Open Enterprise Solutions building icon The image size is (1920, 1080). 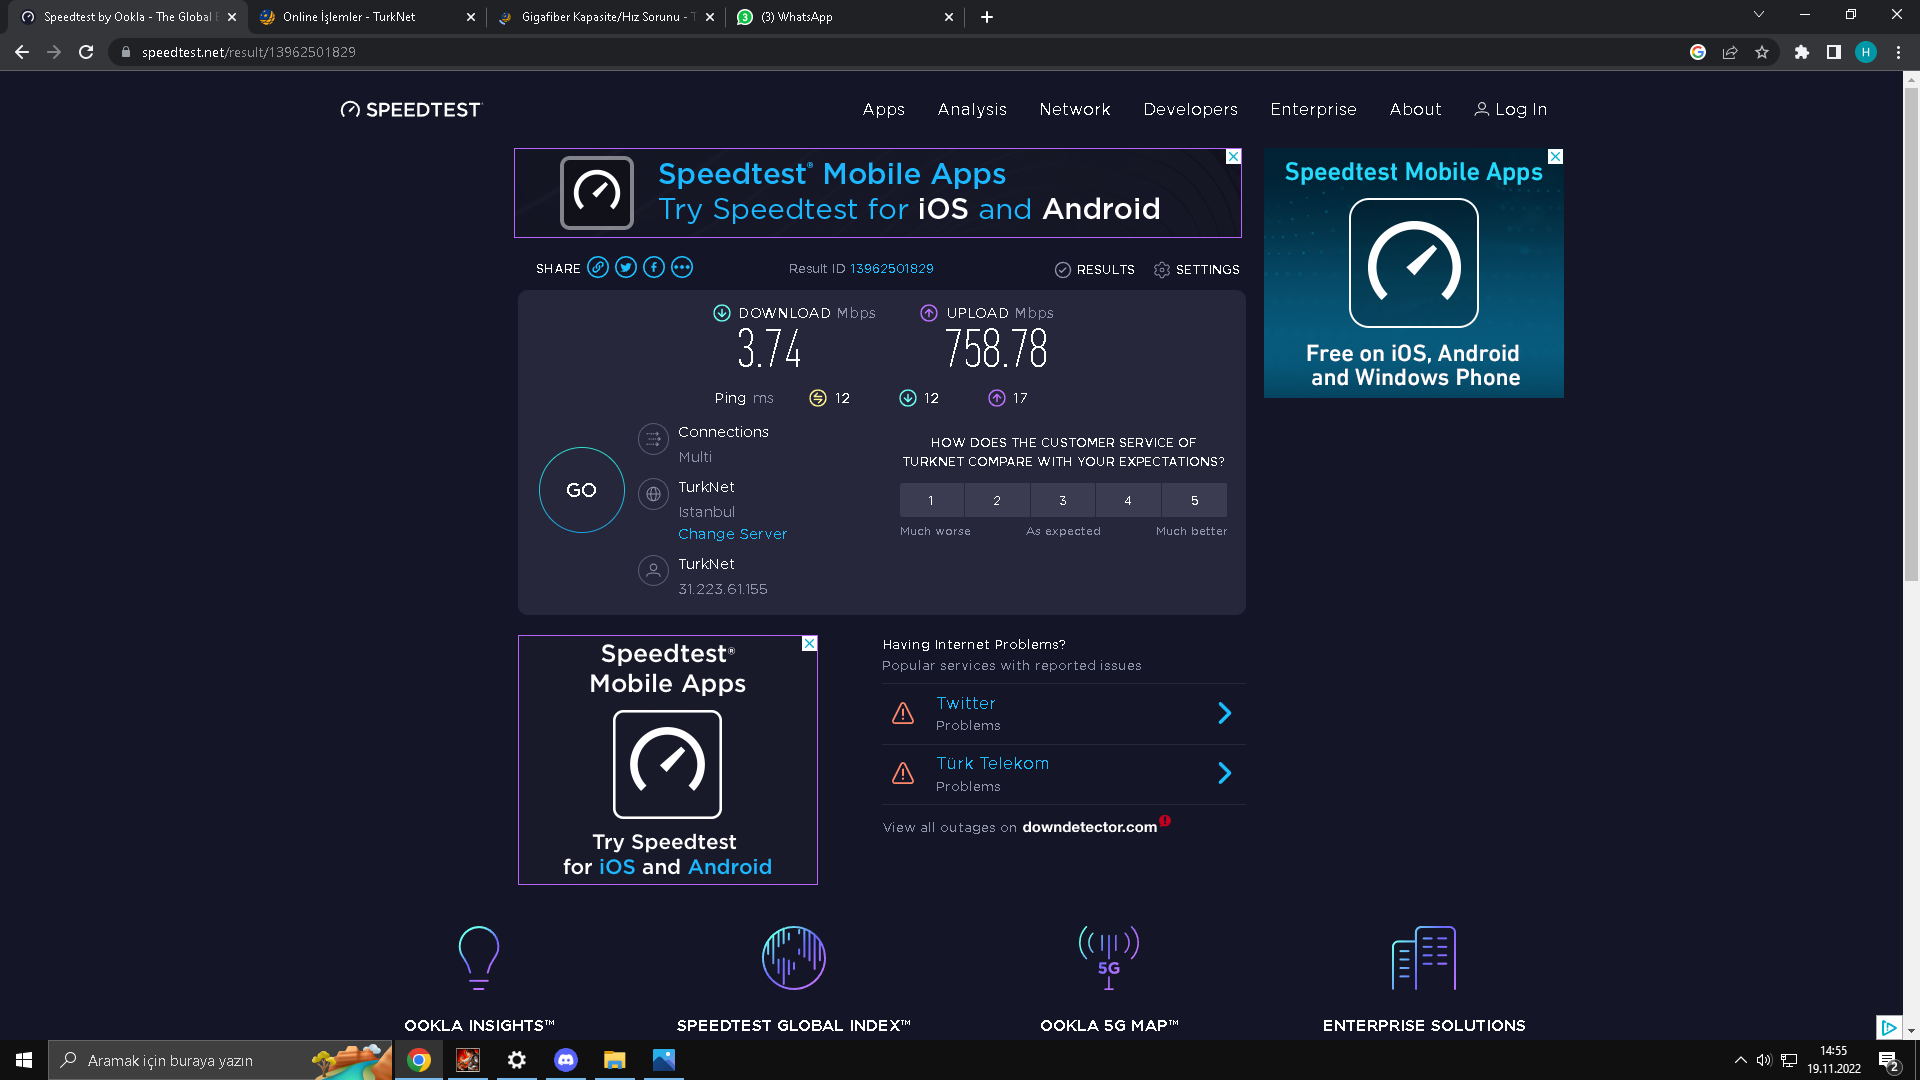pyautogui.click(x=1424, y=958)
